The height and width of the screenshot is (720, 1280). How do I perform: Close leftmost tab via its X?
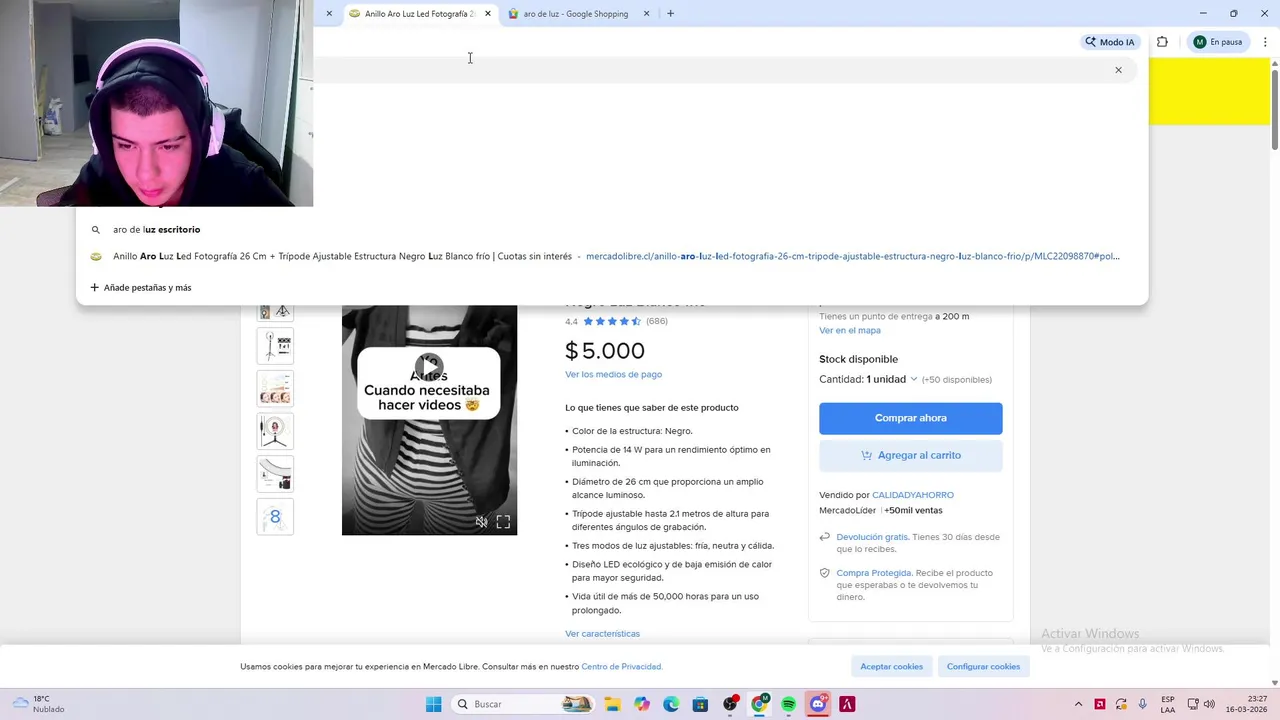[x=329, y=14]
